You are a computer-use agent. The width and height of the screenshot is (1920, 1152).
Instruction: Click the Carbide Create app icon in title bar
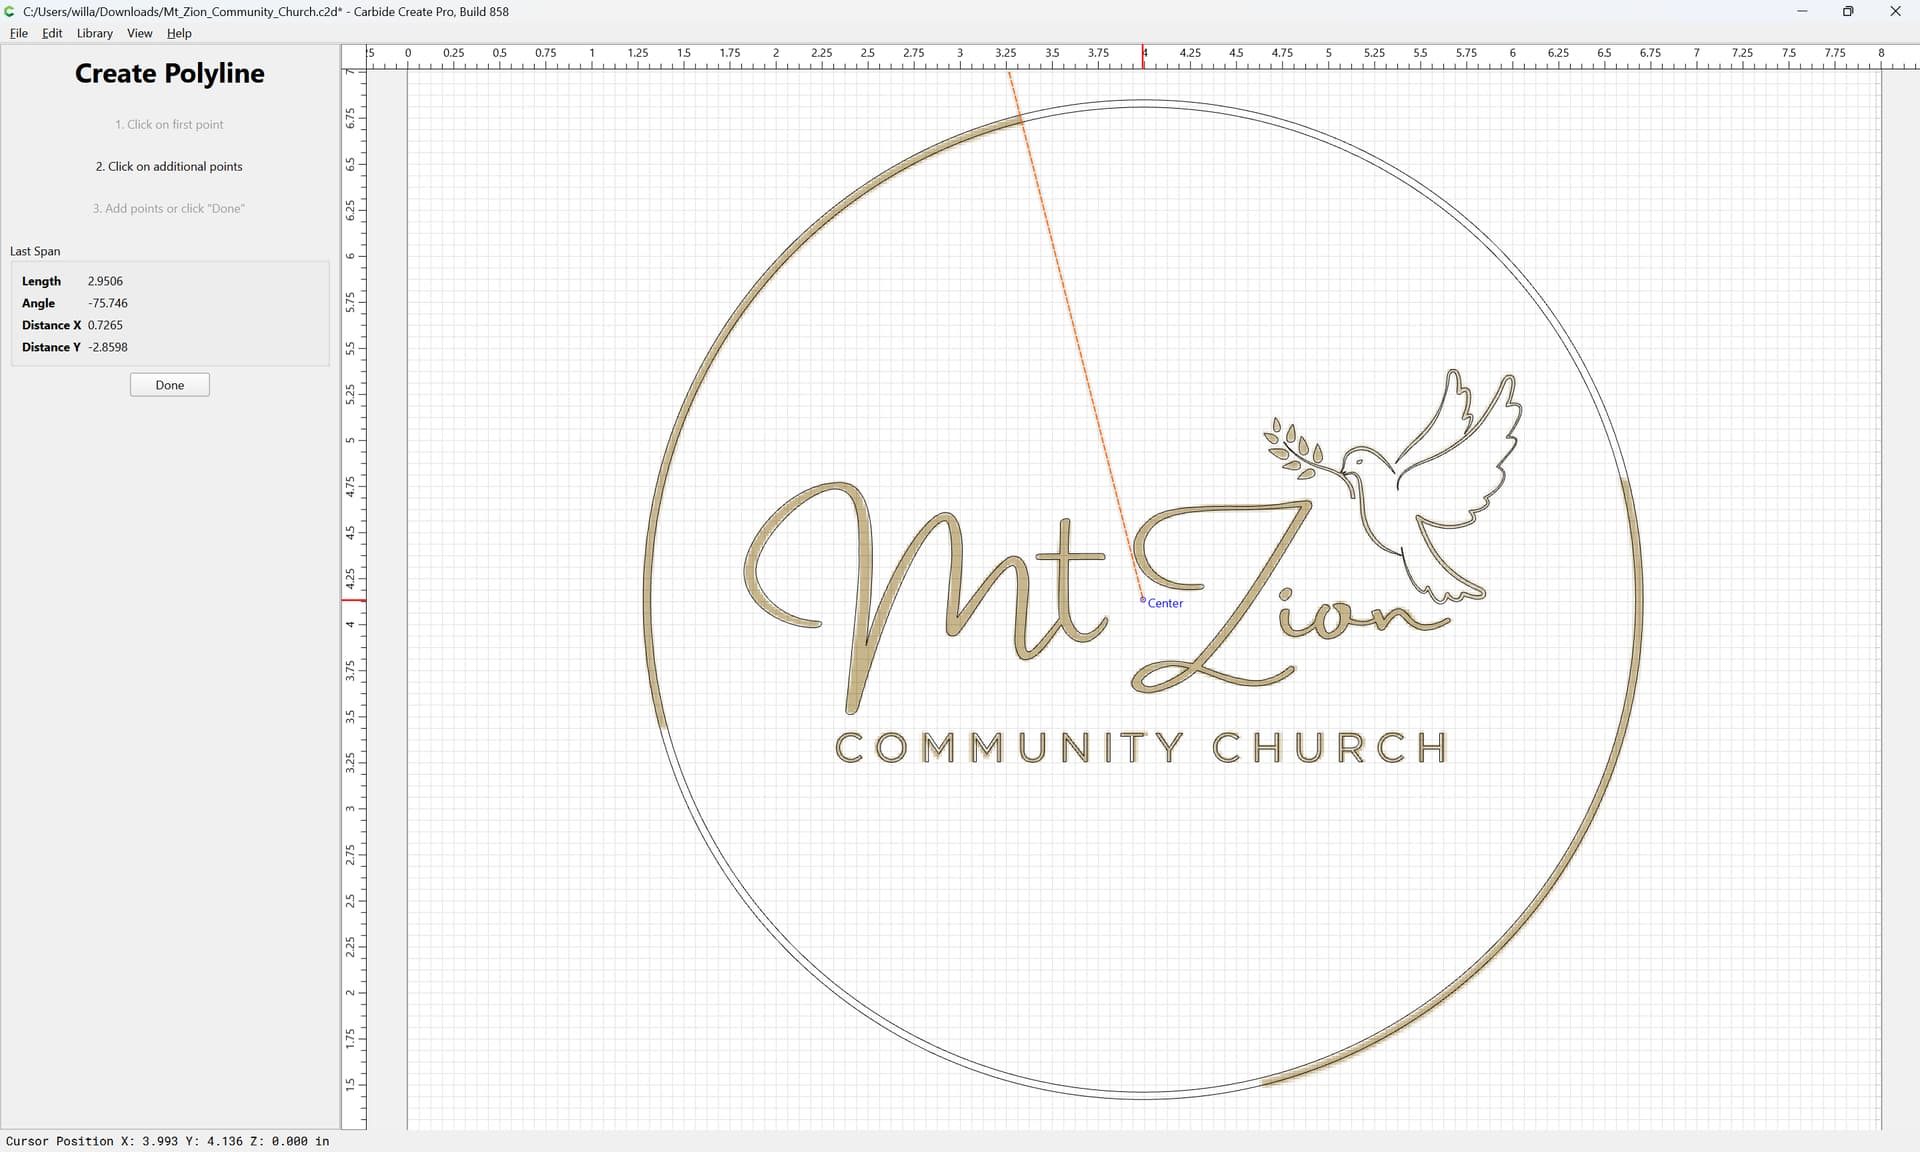point(10,11)
